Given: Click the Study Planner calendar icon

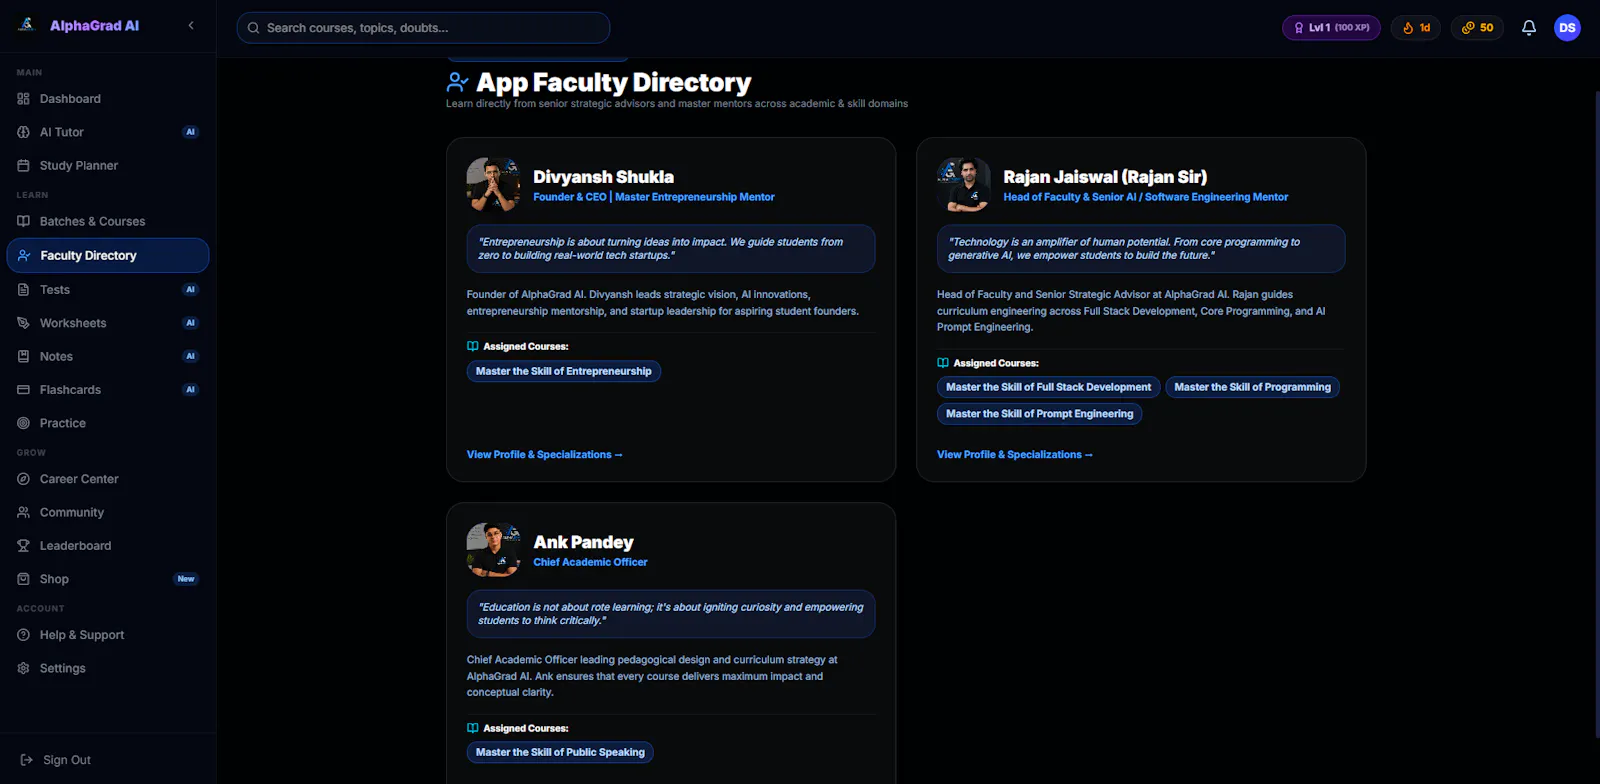Looking at the screenshot, I should click(x=23, y=165).
